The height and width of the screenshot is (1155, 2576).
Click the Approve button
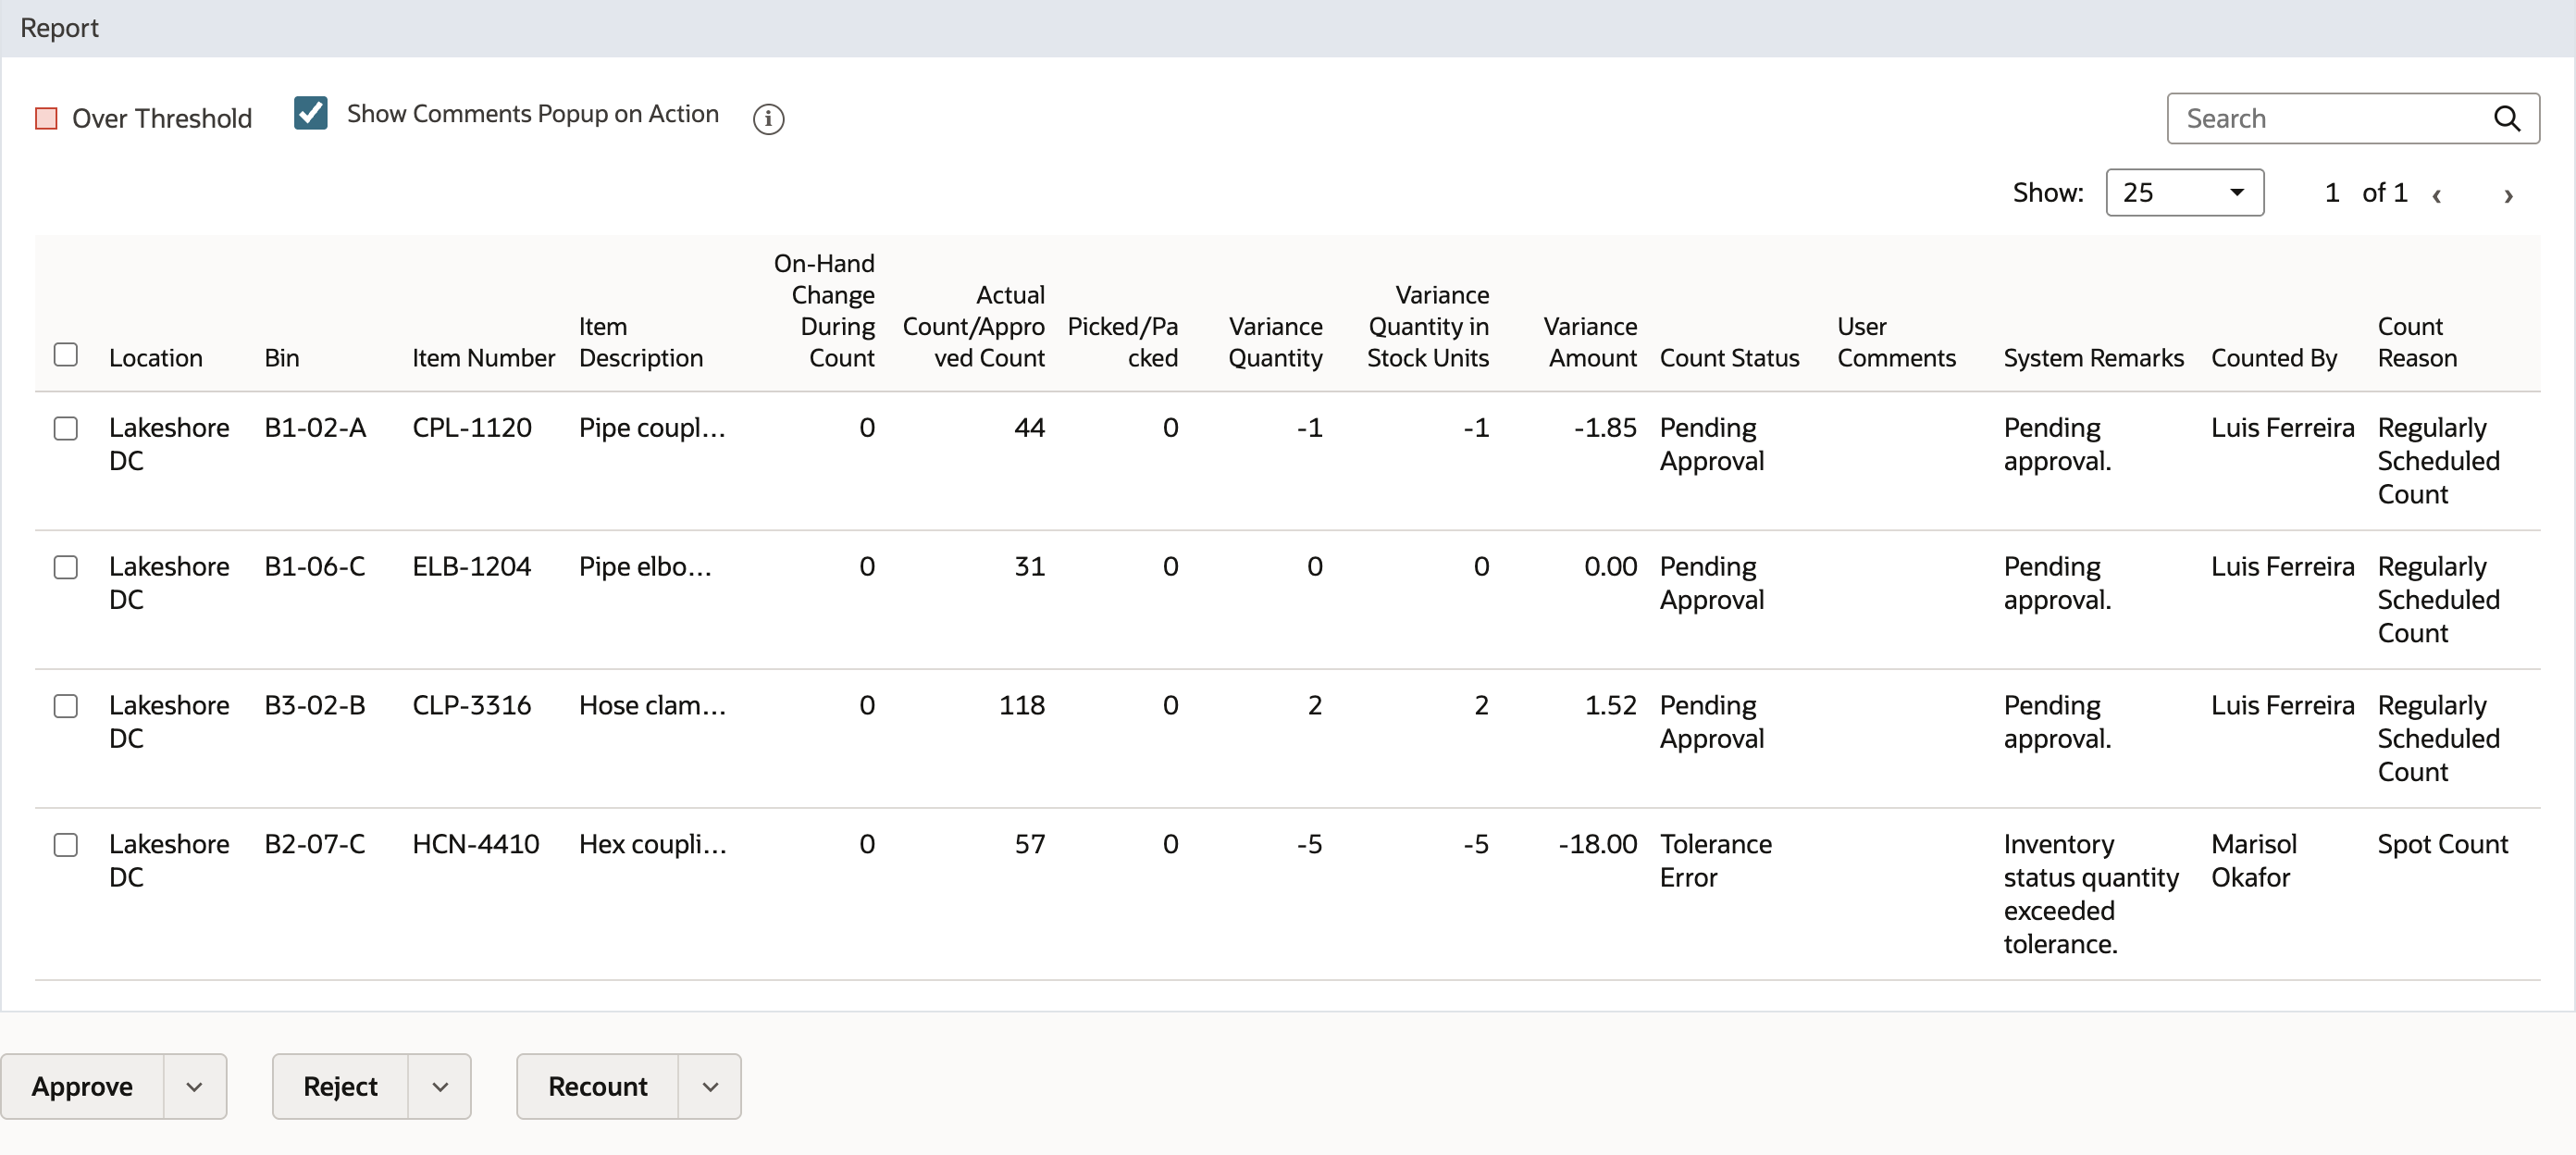click(82, 1086)
